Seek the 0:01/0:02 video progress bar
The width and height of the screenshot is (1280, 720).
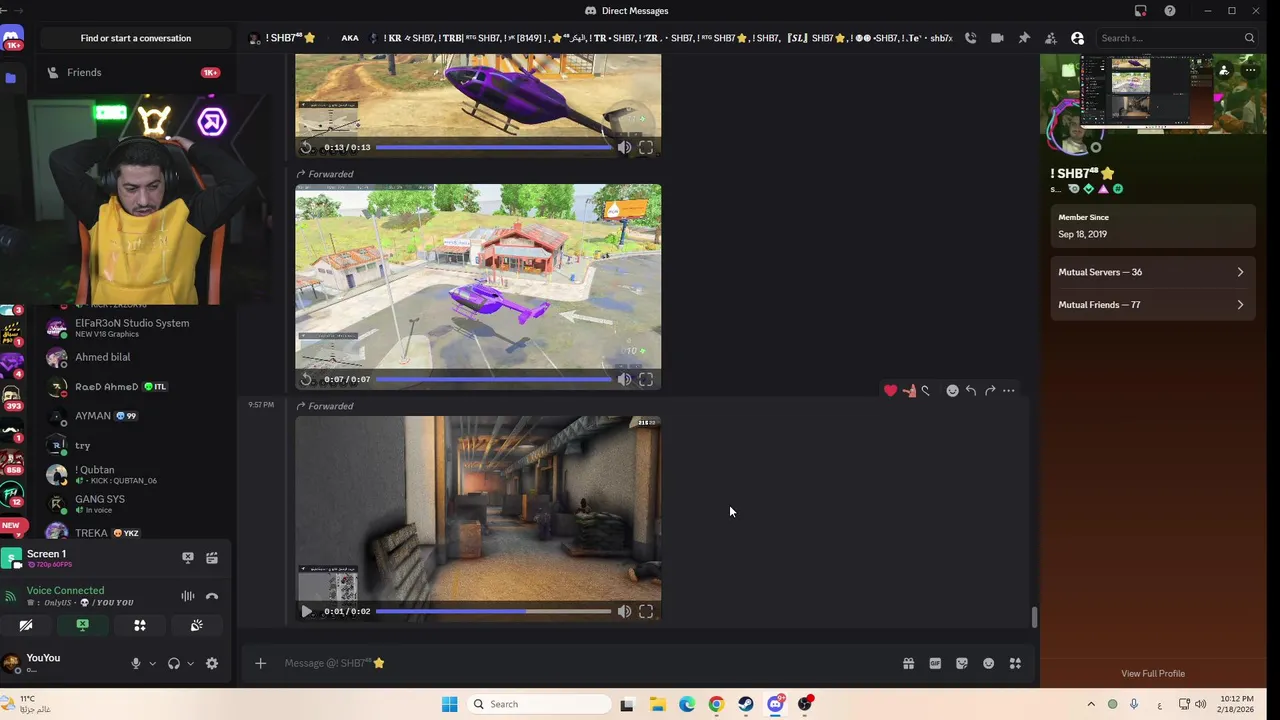click(493, 611)
